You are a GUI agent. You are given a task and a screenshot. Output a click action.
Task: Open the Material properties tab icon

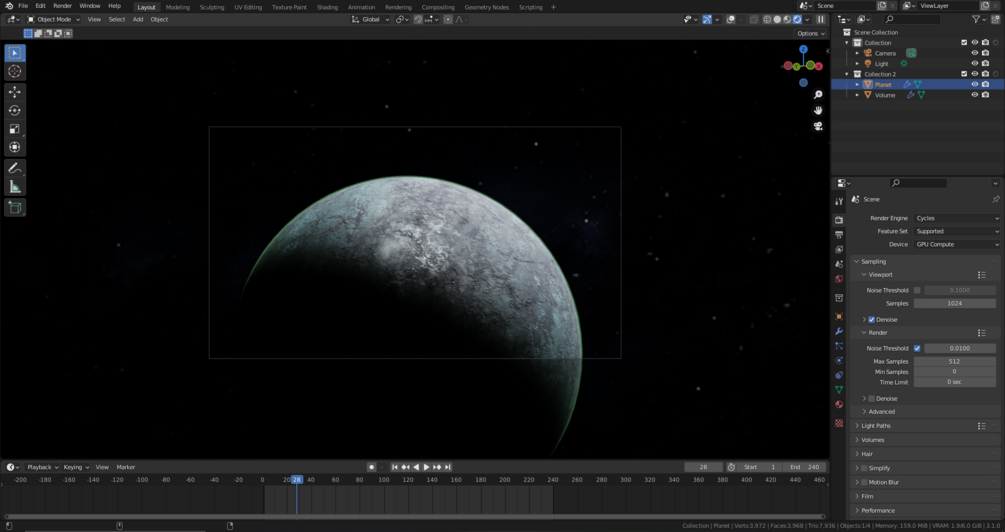coord(839,404)
